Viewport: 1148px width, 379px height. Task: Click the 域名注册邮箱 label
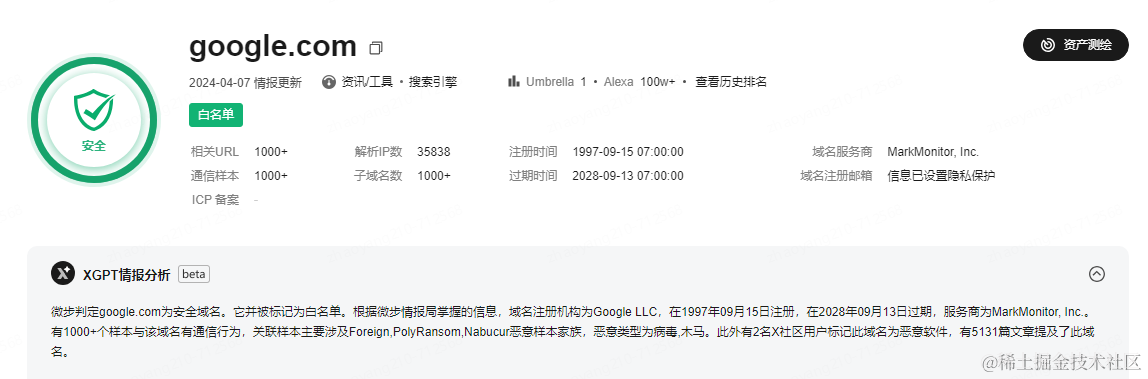click(x=837, y=176)
